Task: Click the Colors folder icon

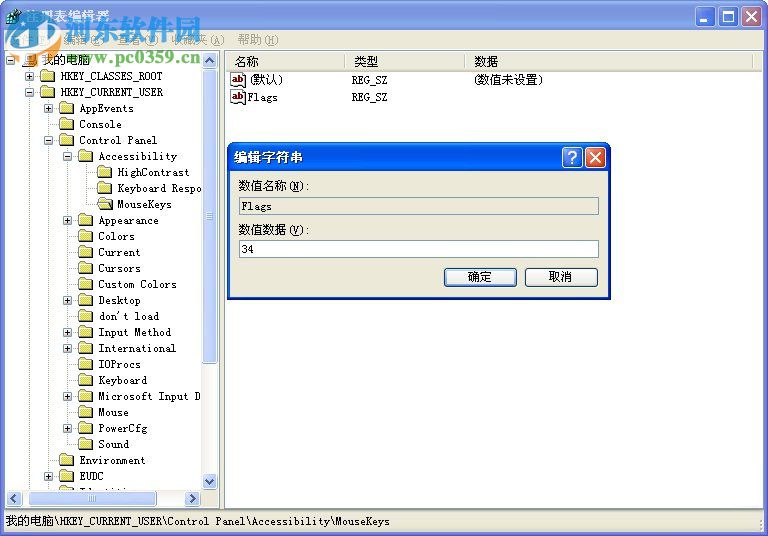Action: click(86, 236)
